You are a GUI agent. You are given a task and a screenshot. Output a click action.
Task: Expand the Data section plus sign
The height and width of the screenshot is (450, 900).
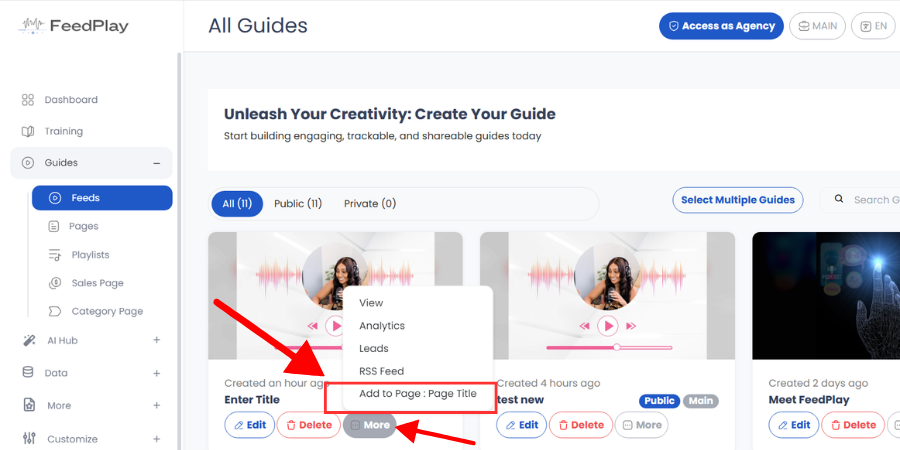point(156,373)
